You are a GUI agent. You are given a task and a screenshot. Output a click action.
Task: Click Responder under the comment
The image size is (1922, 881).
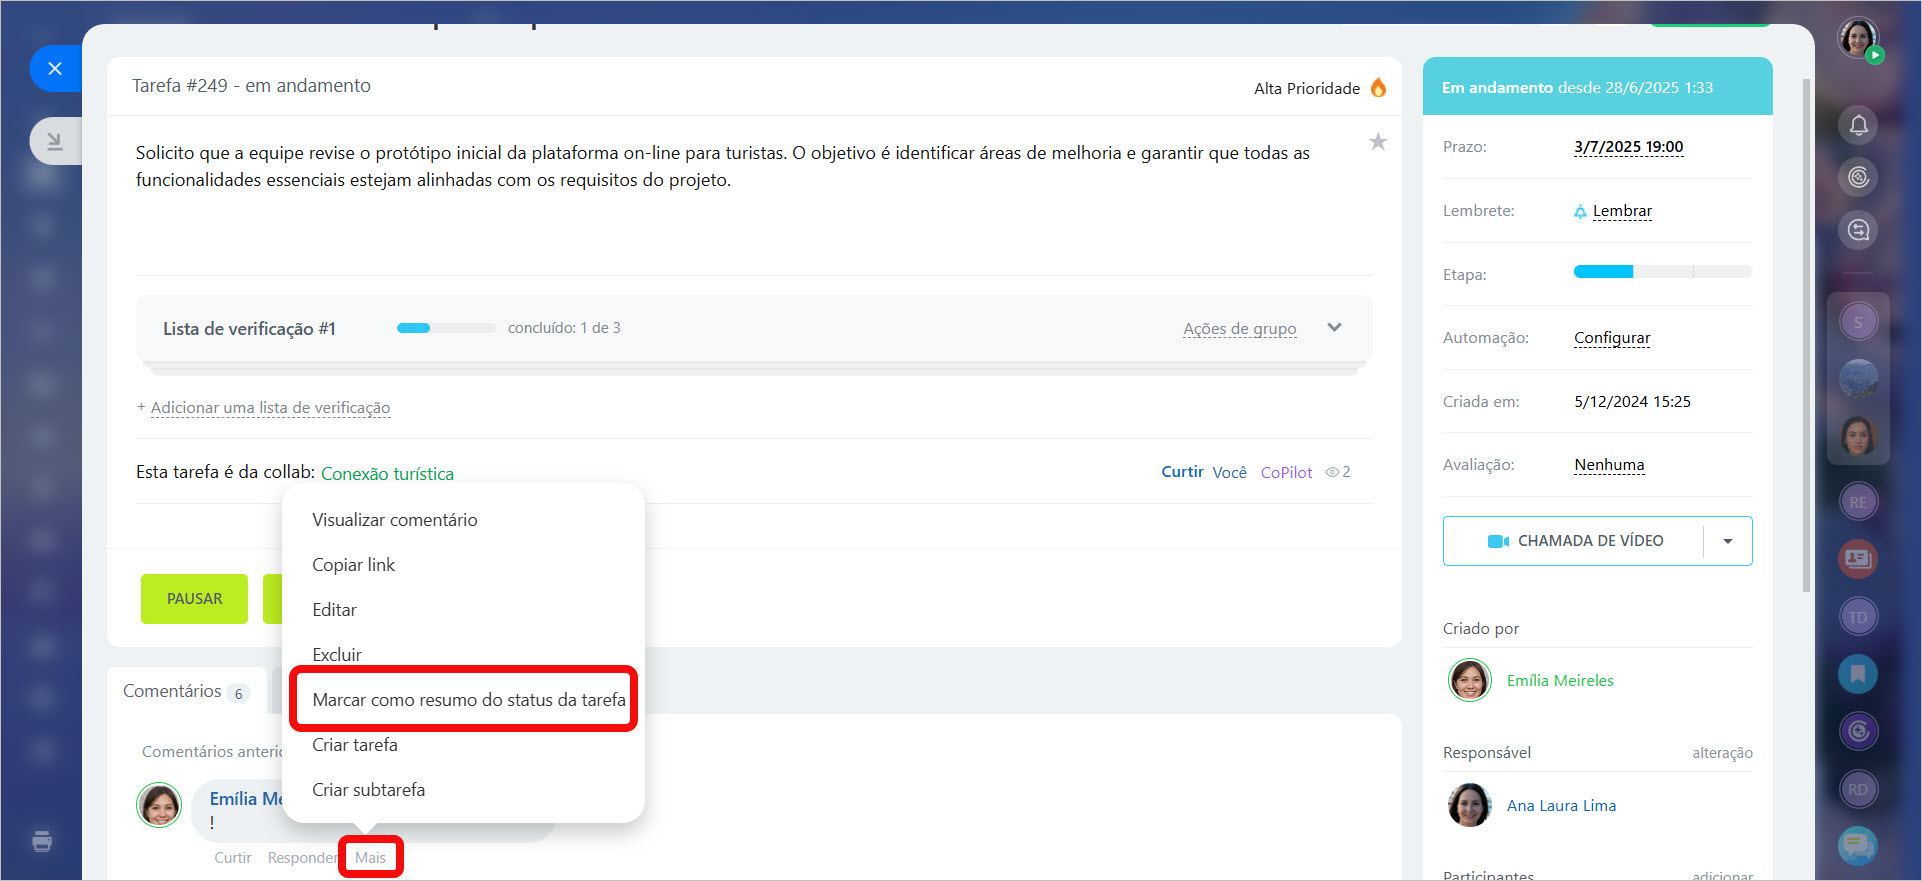click(303, 858)
